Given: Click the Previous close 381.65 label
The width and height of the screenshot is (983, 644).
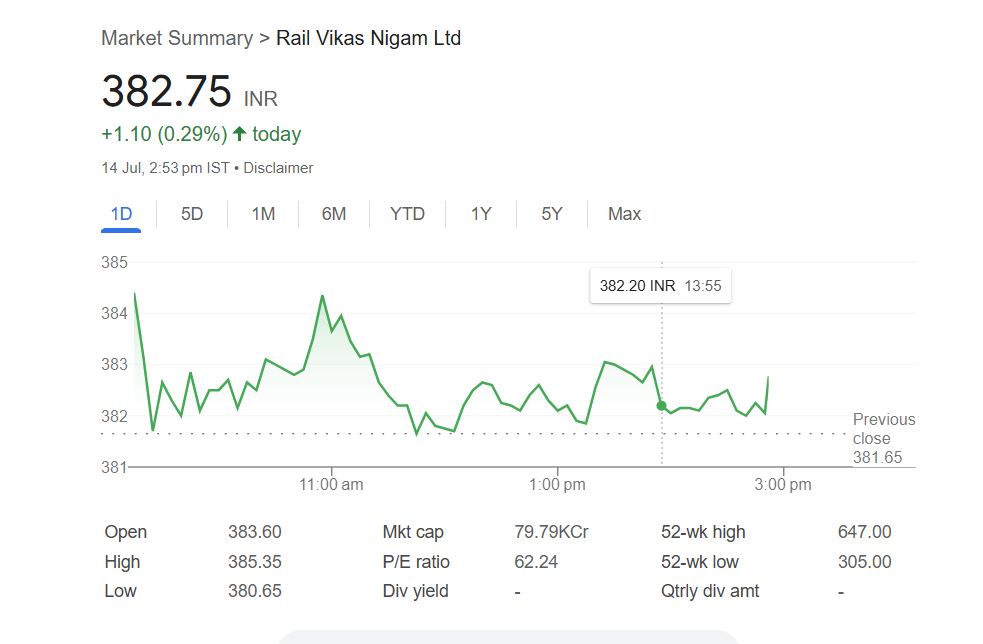Looking at the screenshot, I should tap(883, 438).
